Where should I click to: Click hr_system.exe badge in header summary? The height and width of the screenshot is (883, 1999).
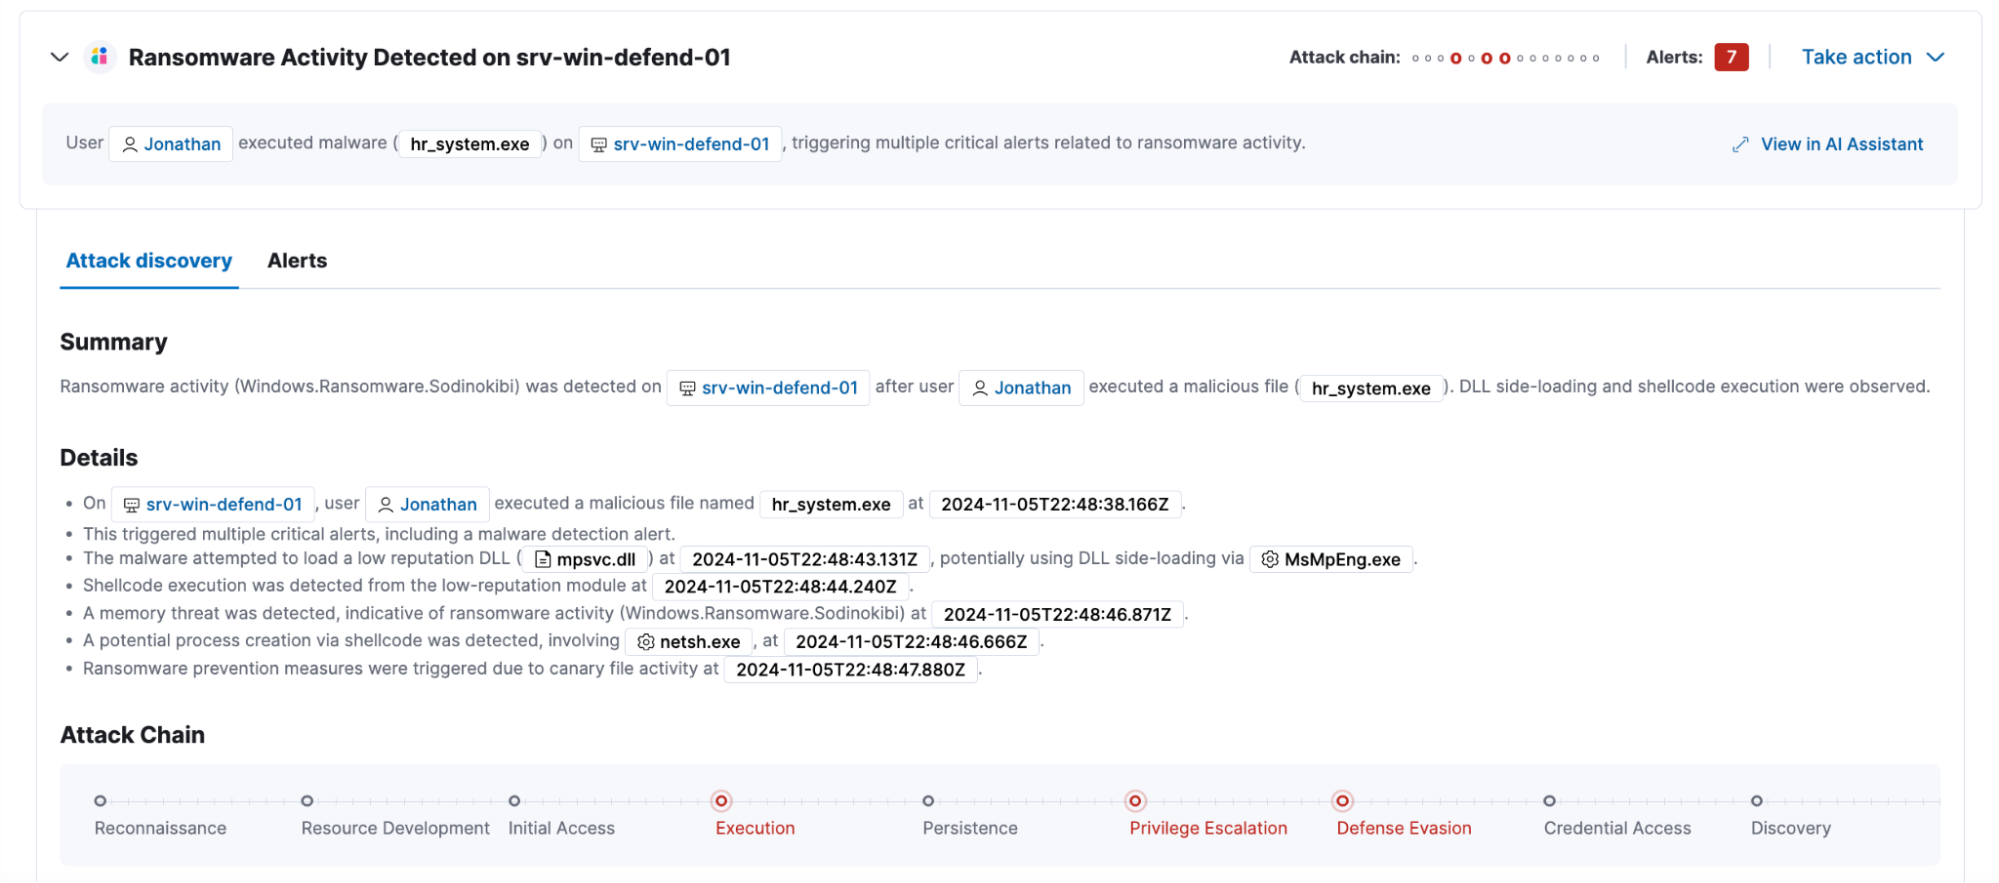(470, 144)
